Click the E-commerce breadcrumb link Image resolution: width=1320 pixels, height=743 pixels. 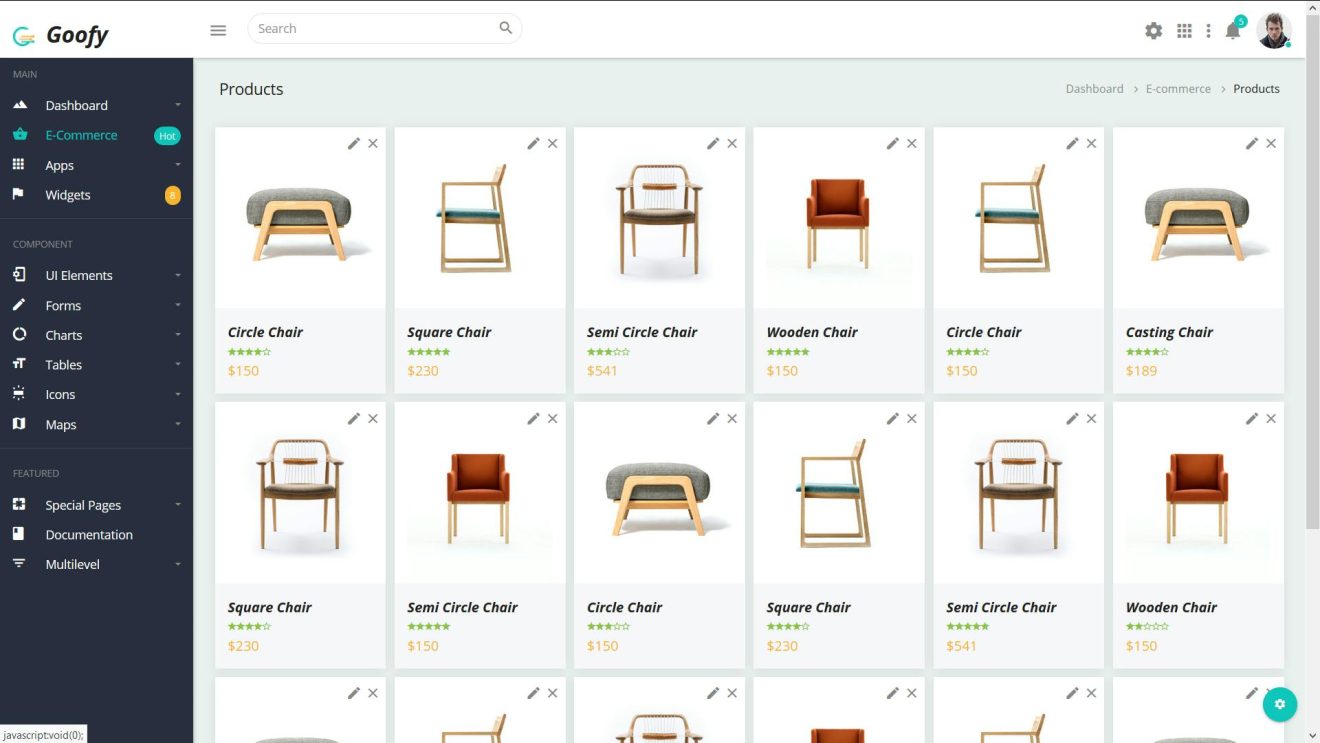point(1178,89)
